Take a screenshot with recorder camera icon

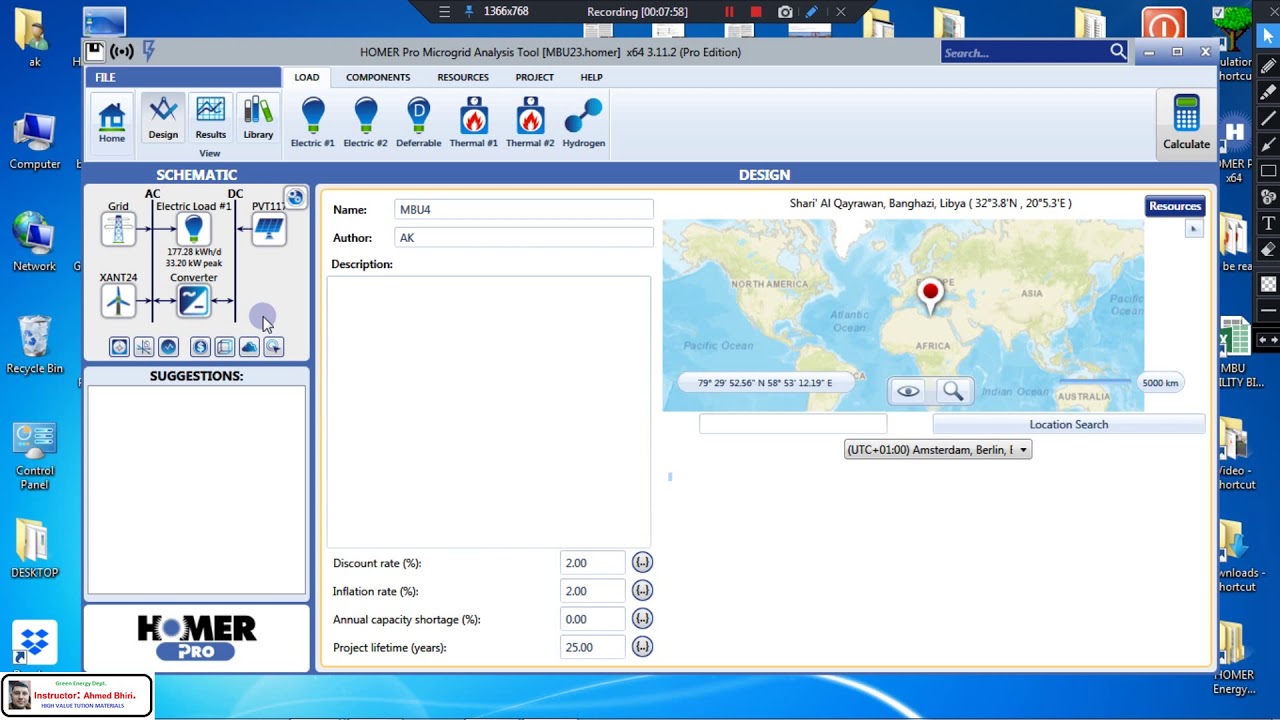785,12
